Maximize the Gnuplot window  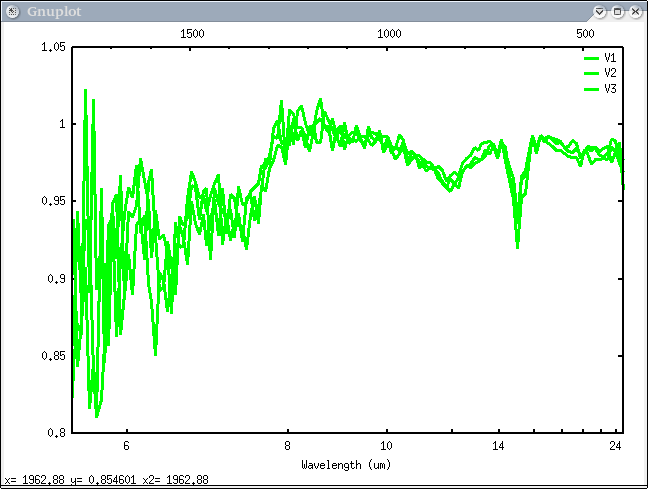(x=617, y=12)
